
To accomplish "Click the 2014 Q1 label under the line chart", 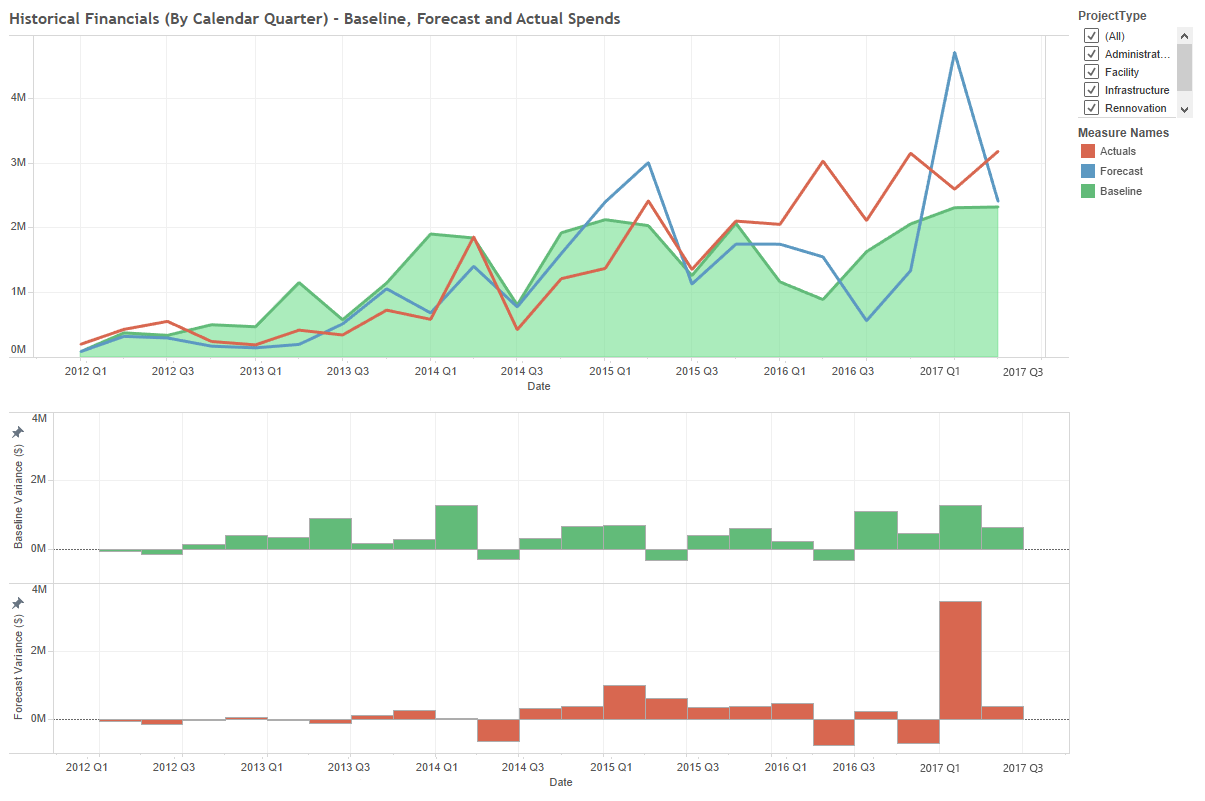I will pos(435,371).
